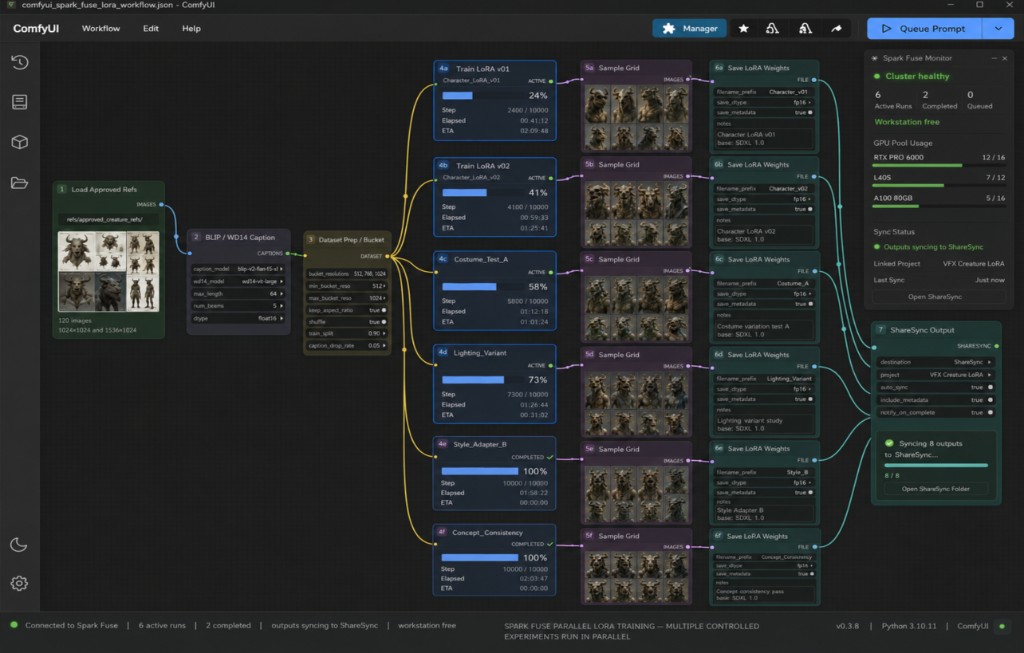
Task: Click the FILE output port of node 6a
Action: pos(814,80)
